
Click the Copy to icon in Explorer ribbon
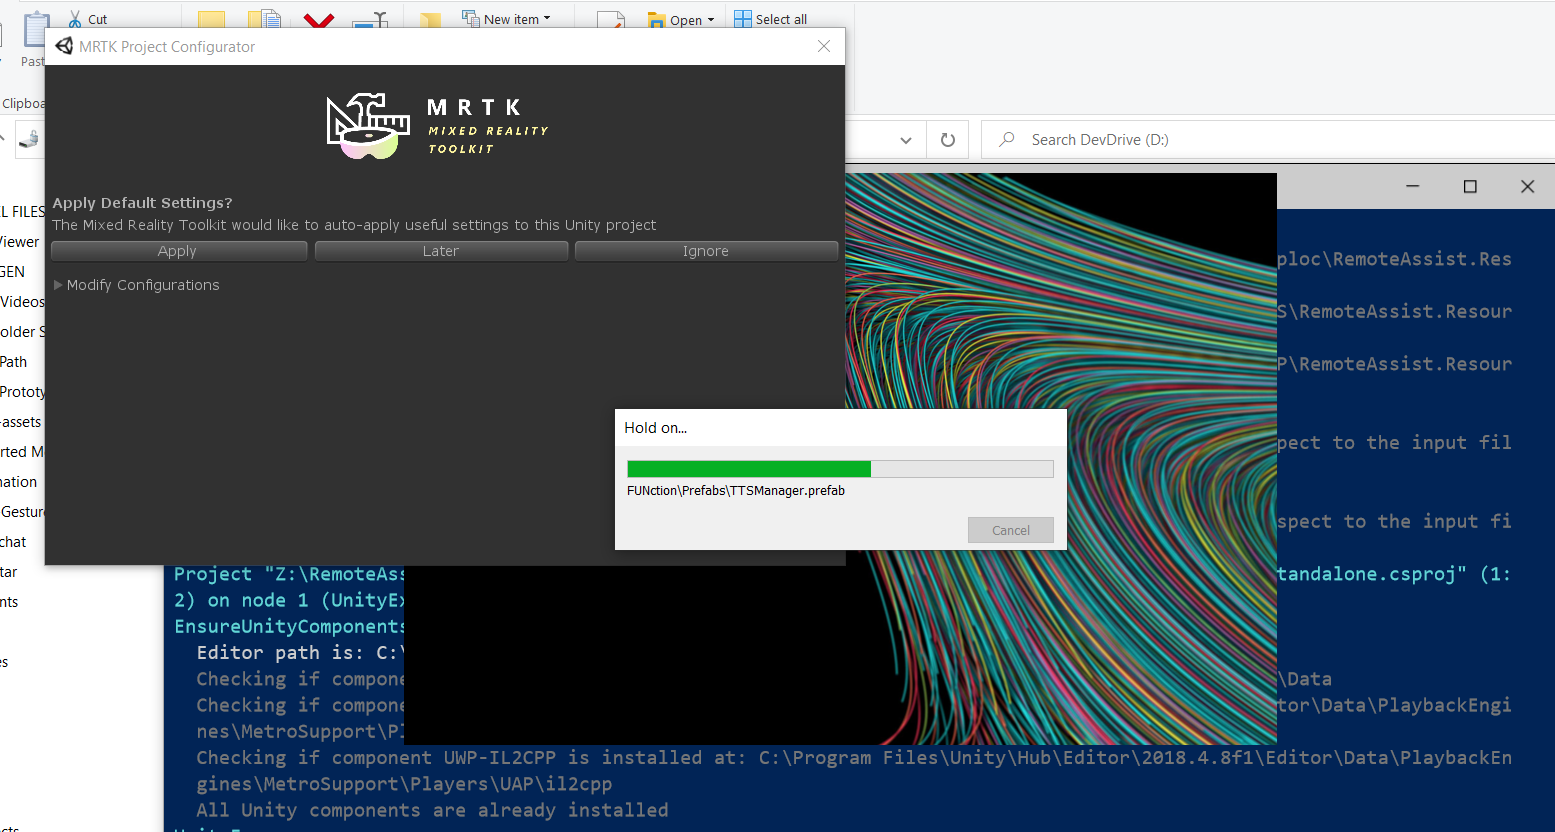(264, 19)
